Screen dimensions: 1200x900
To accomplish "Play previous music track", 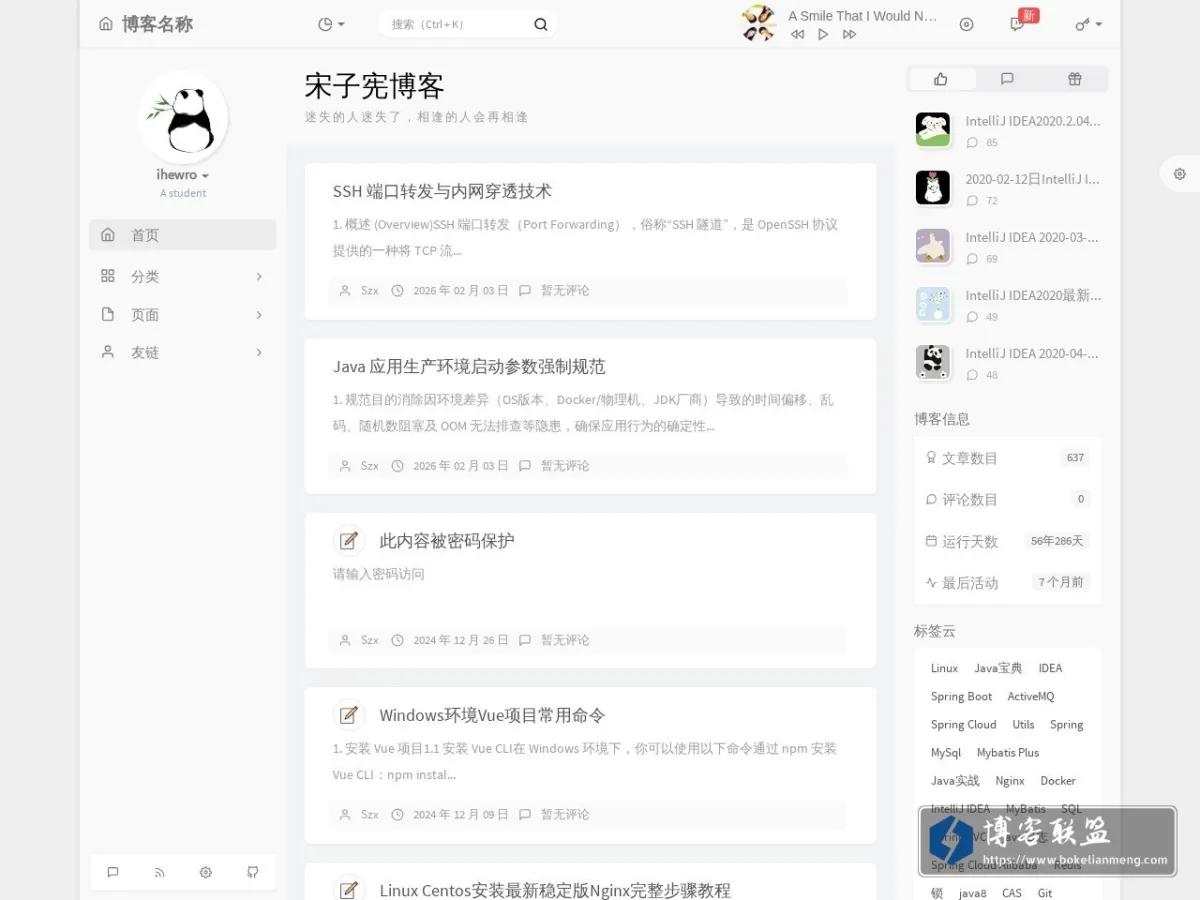I will 797,34.
